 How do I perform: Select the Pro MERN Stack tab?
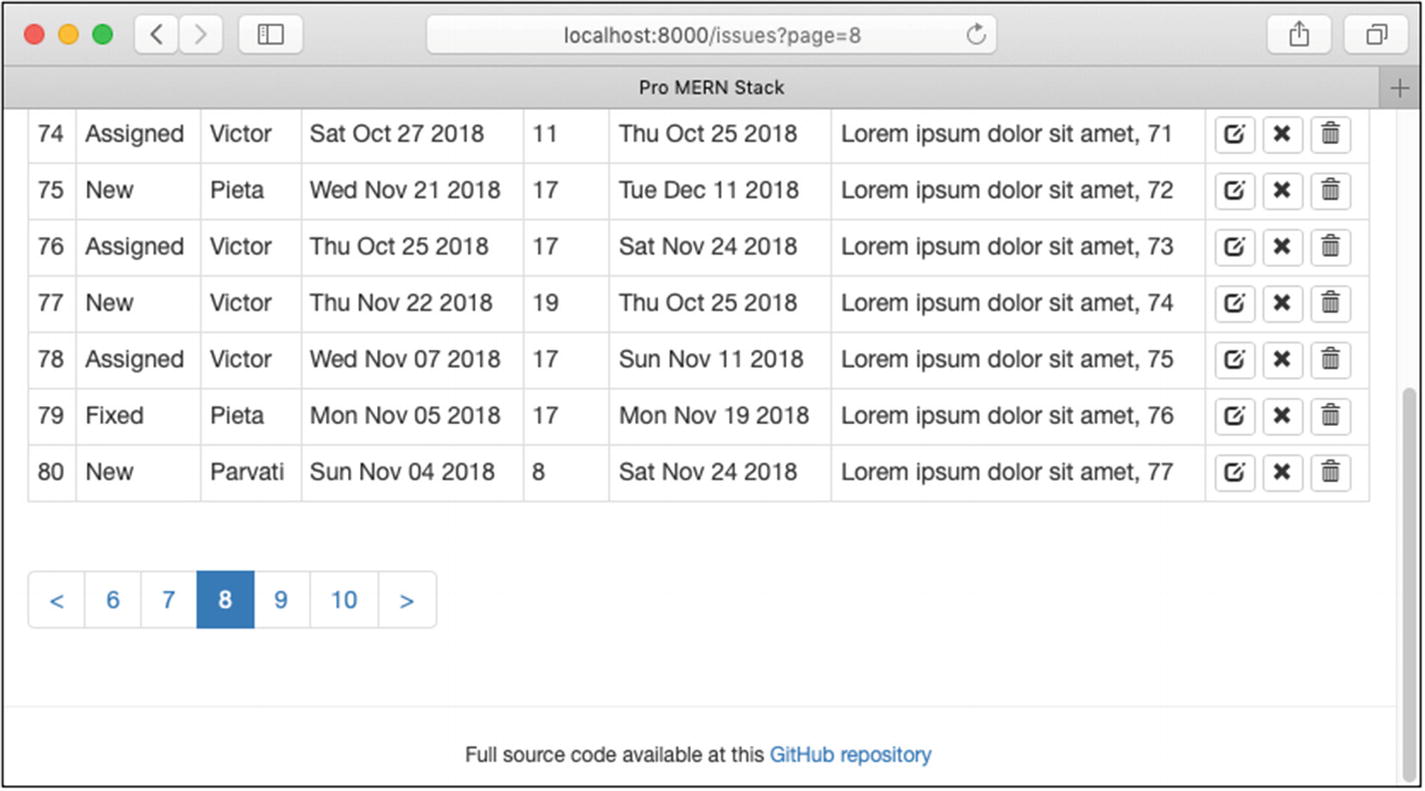pyautogui.click(x=711, y=88)
